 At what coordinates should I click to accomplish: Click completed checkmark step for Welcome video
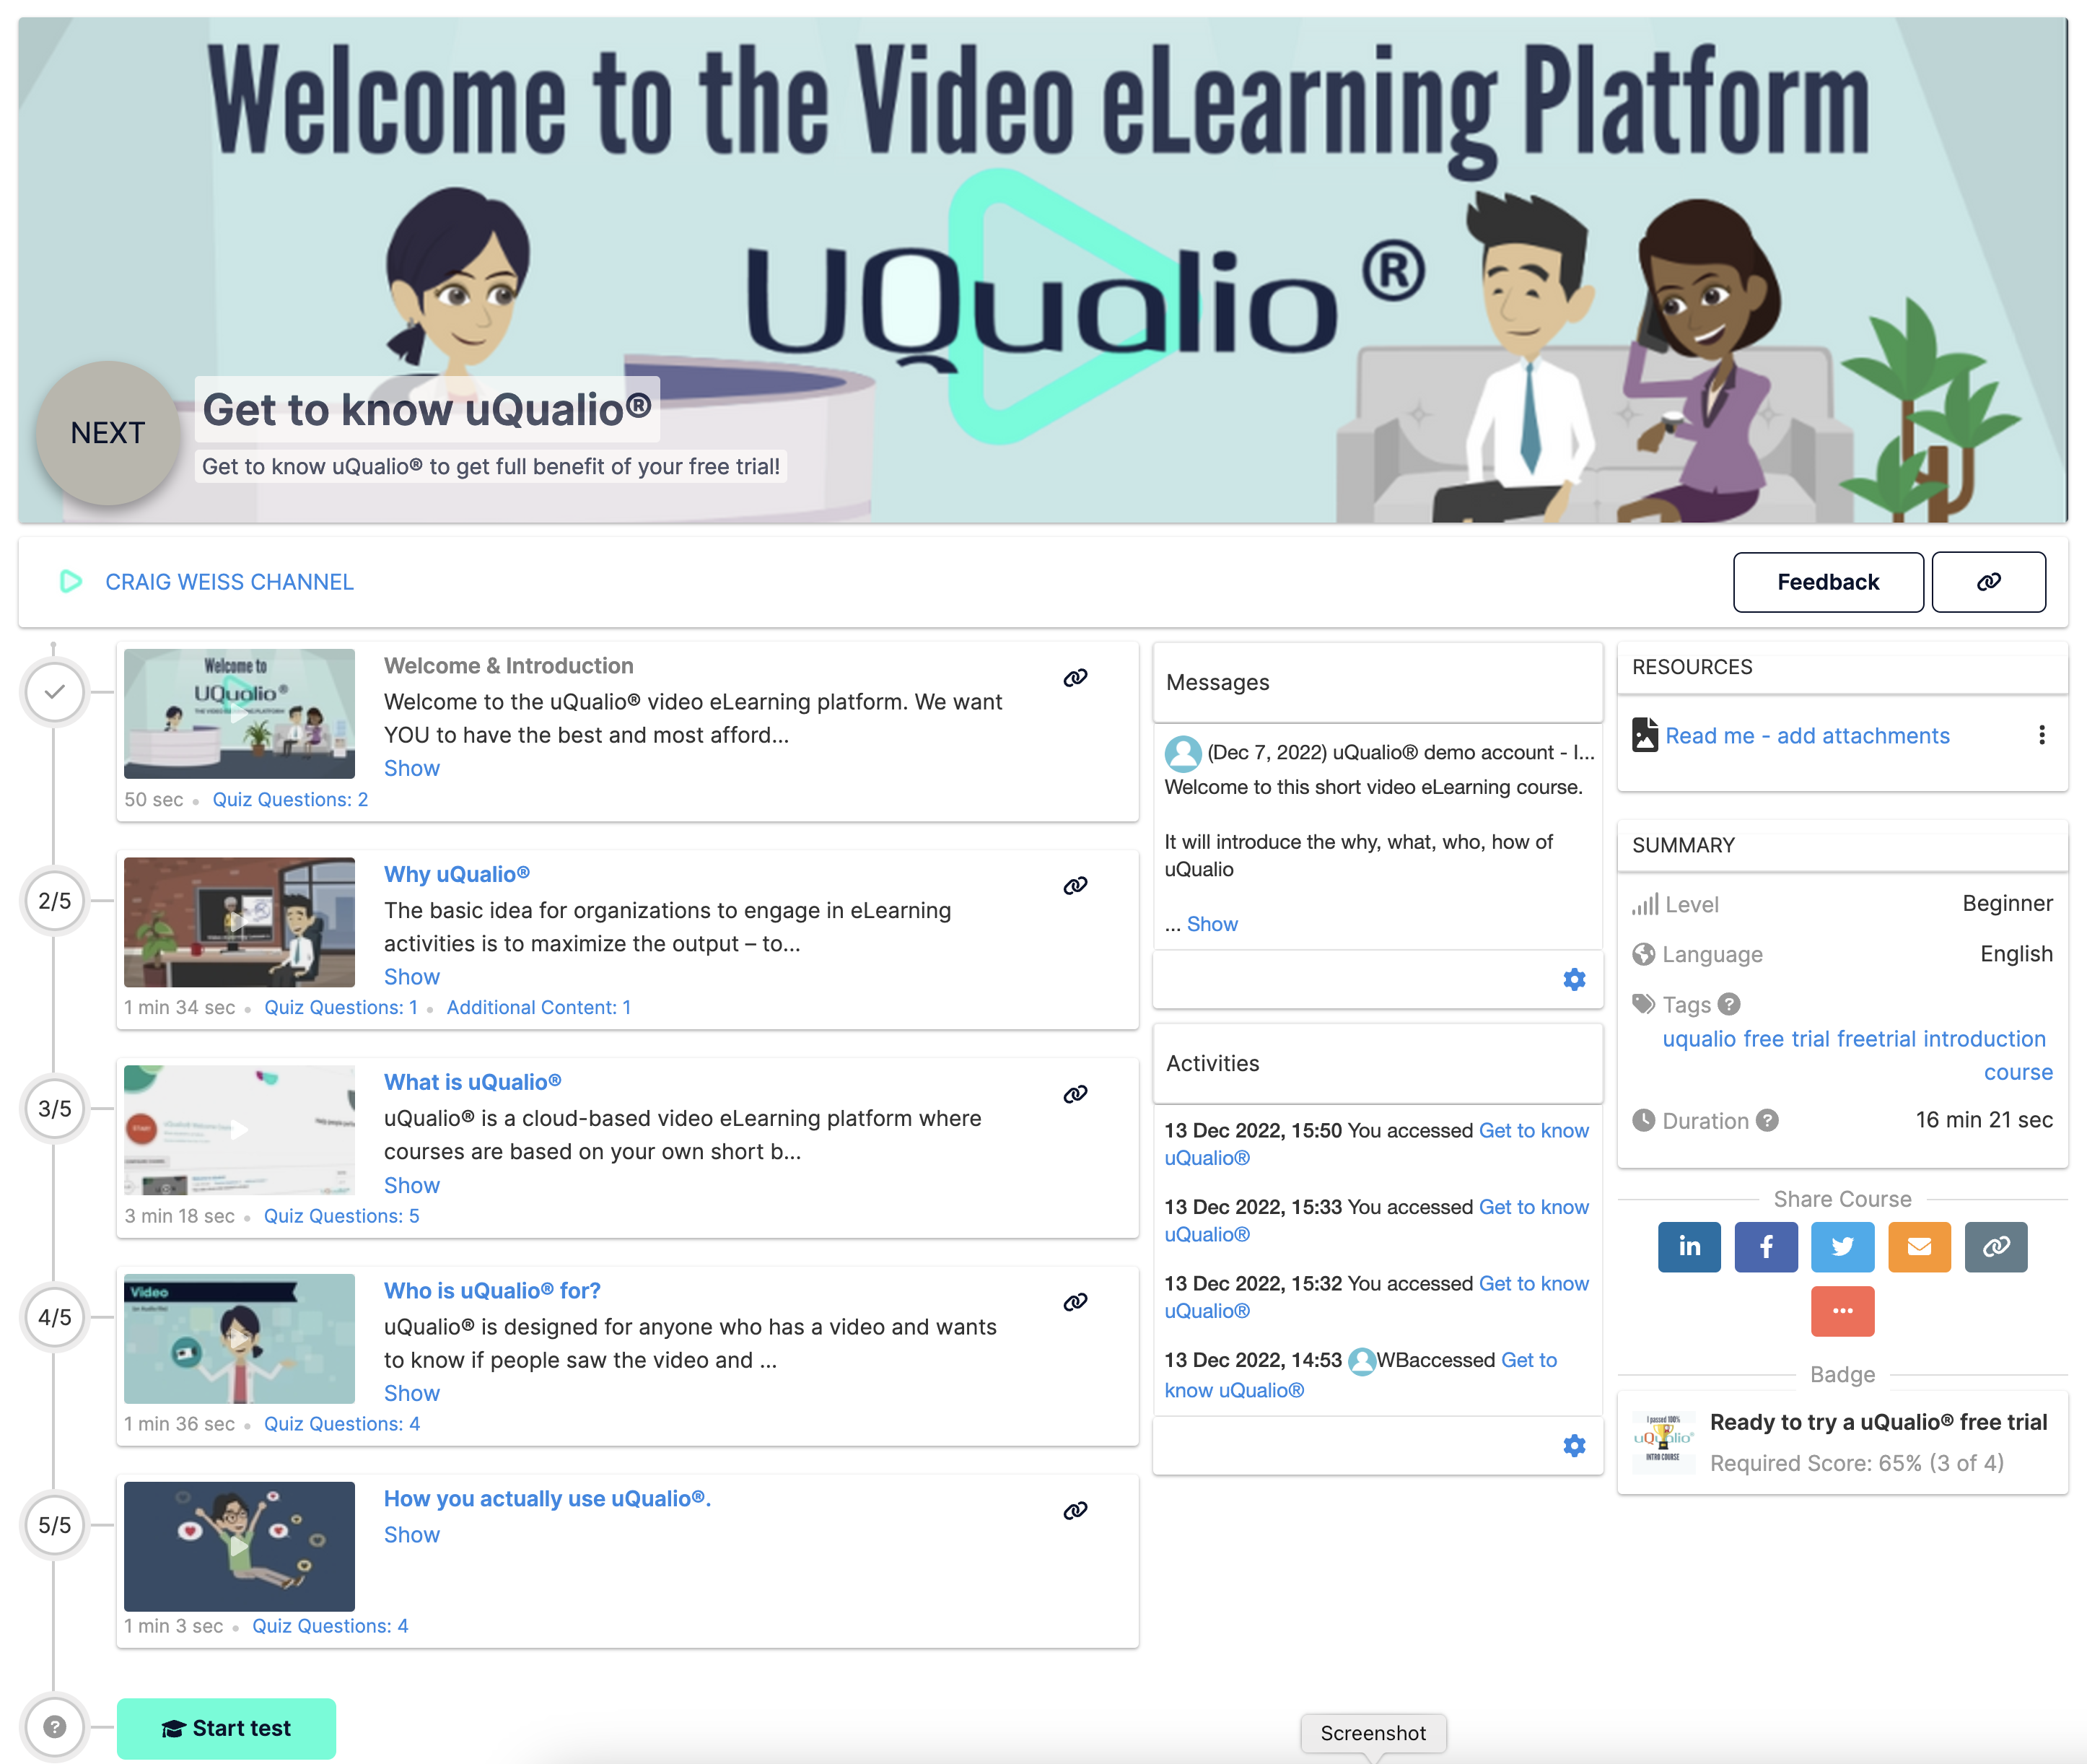(x=55, y=692)
